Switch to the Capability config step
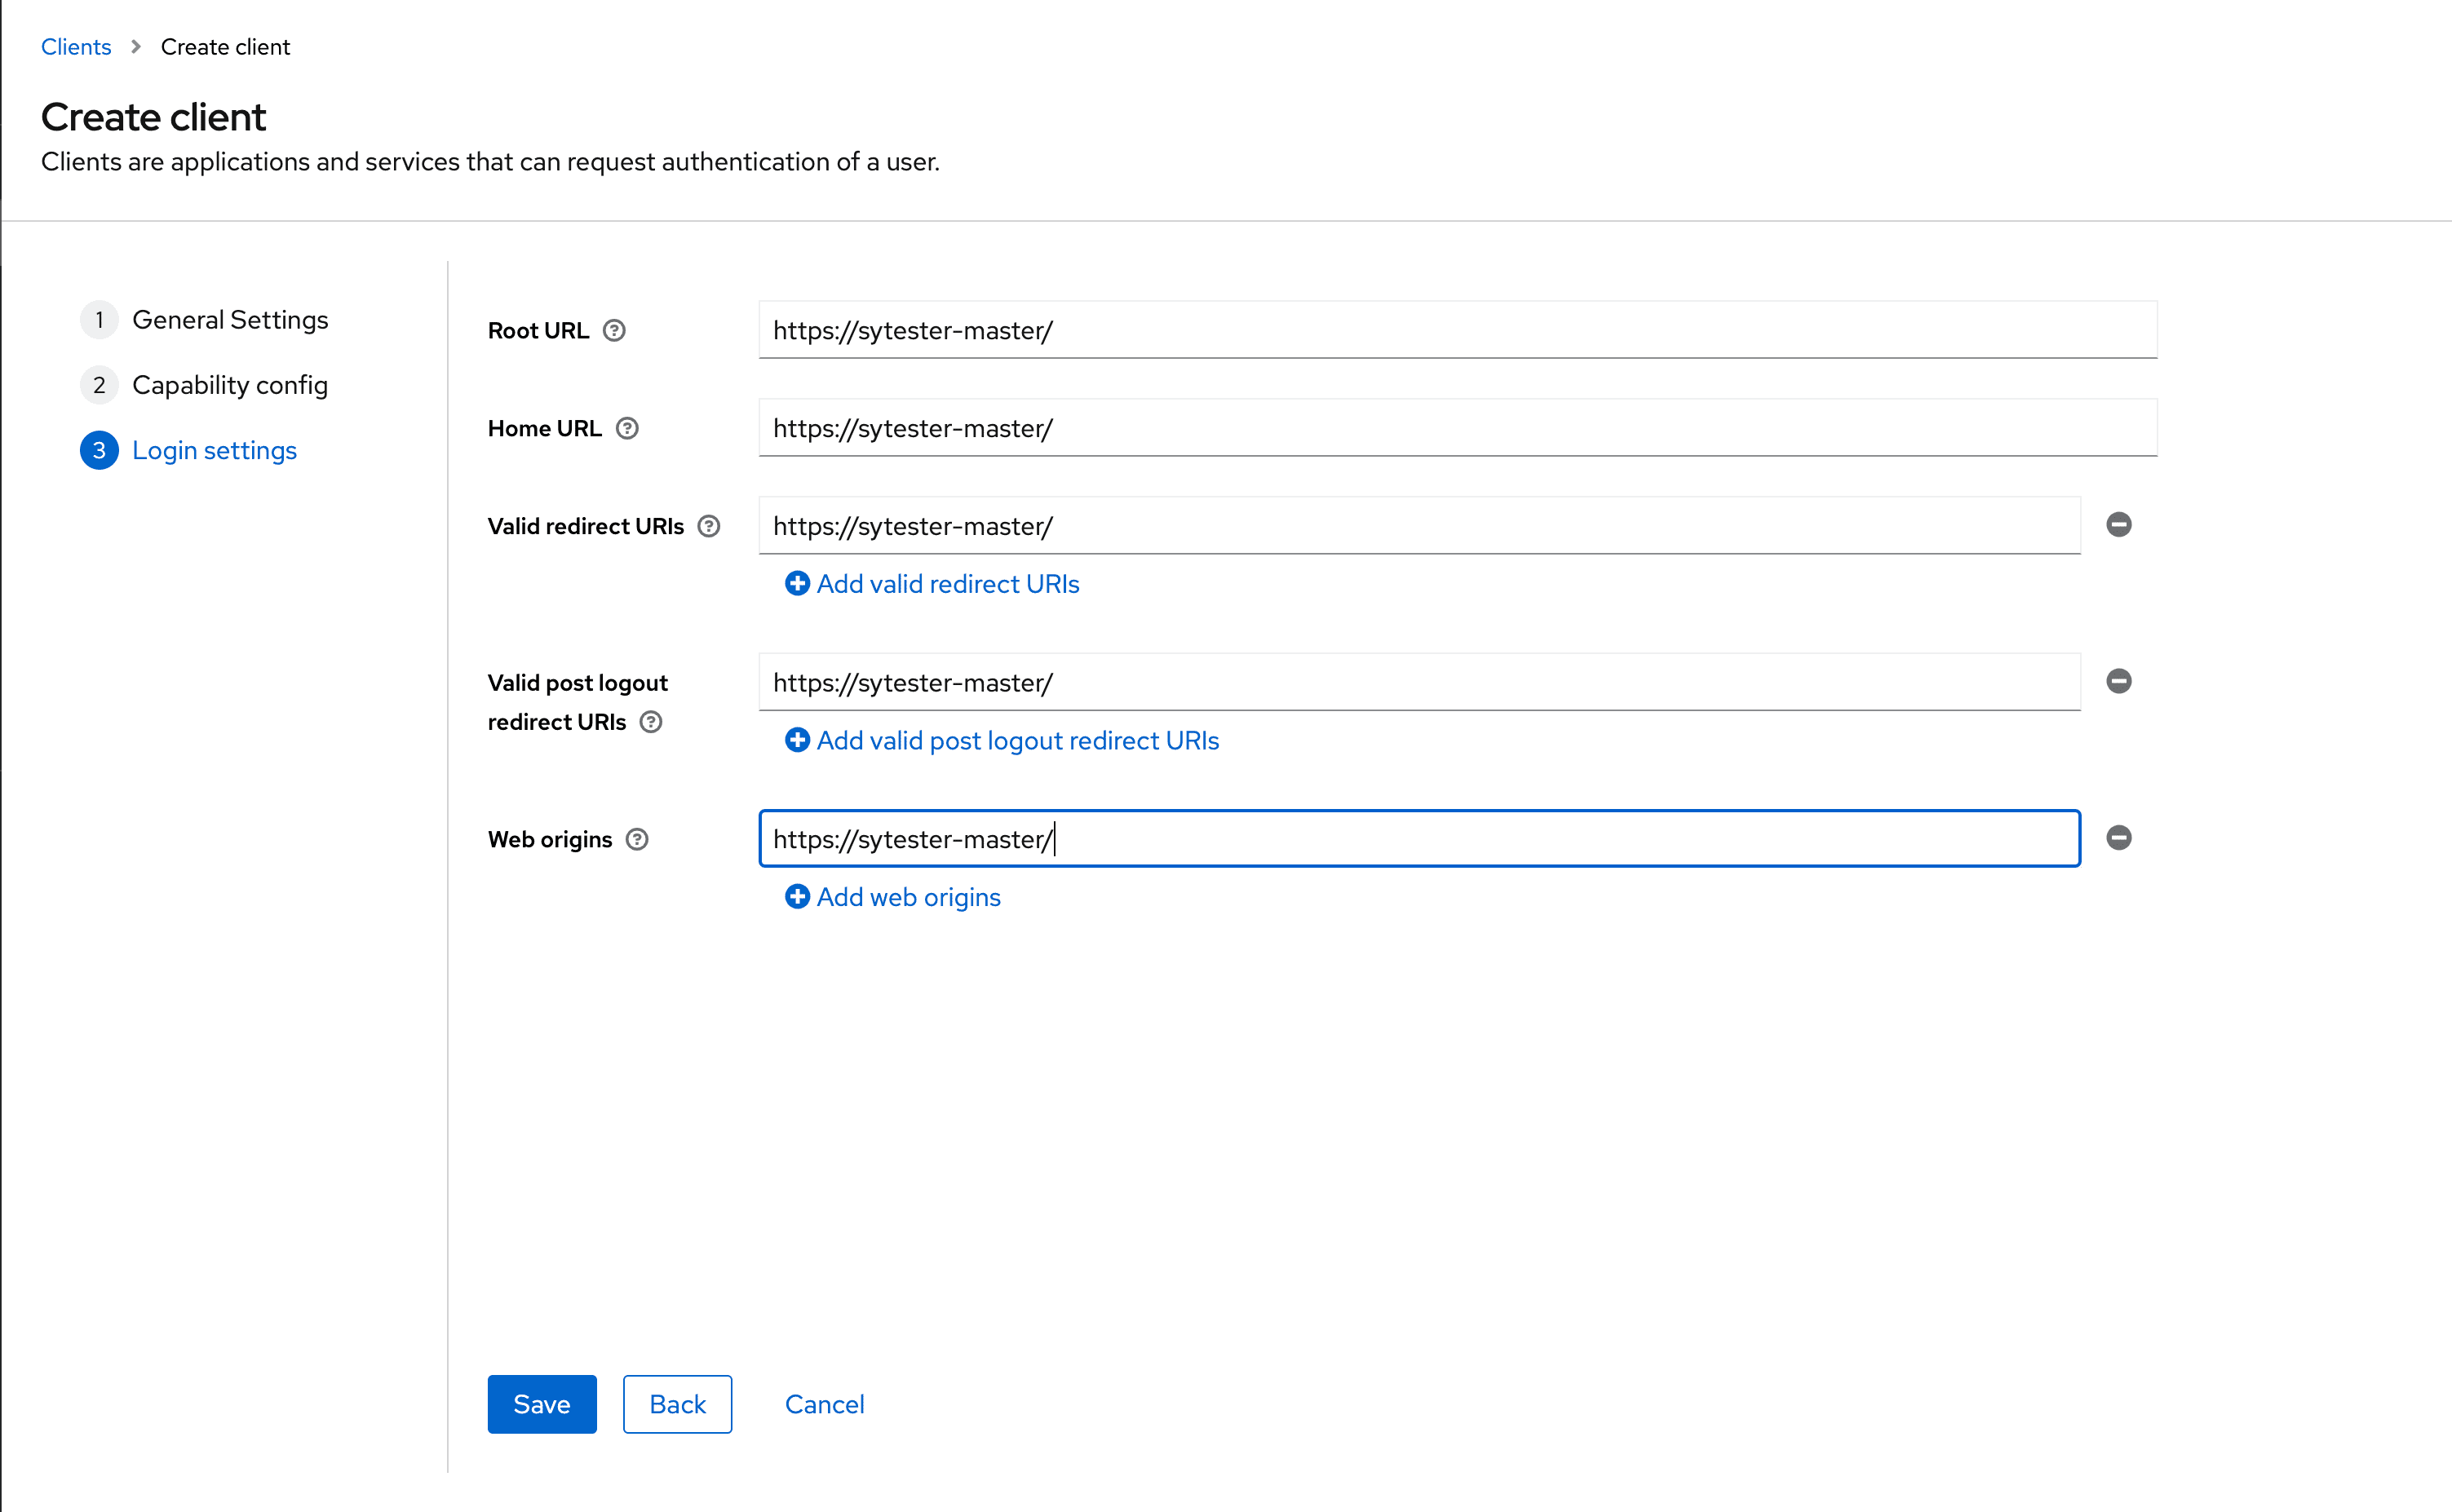 click(230, 384)
